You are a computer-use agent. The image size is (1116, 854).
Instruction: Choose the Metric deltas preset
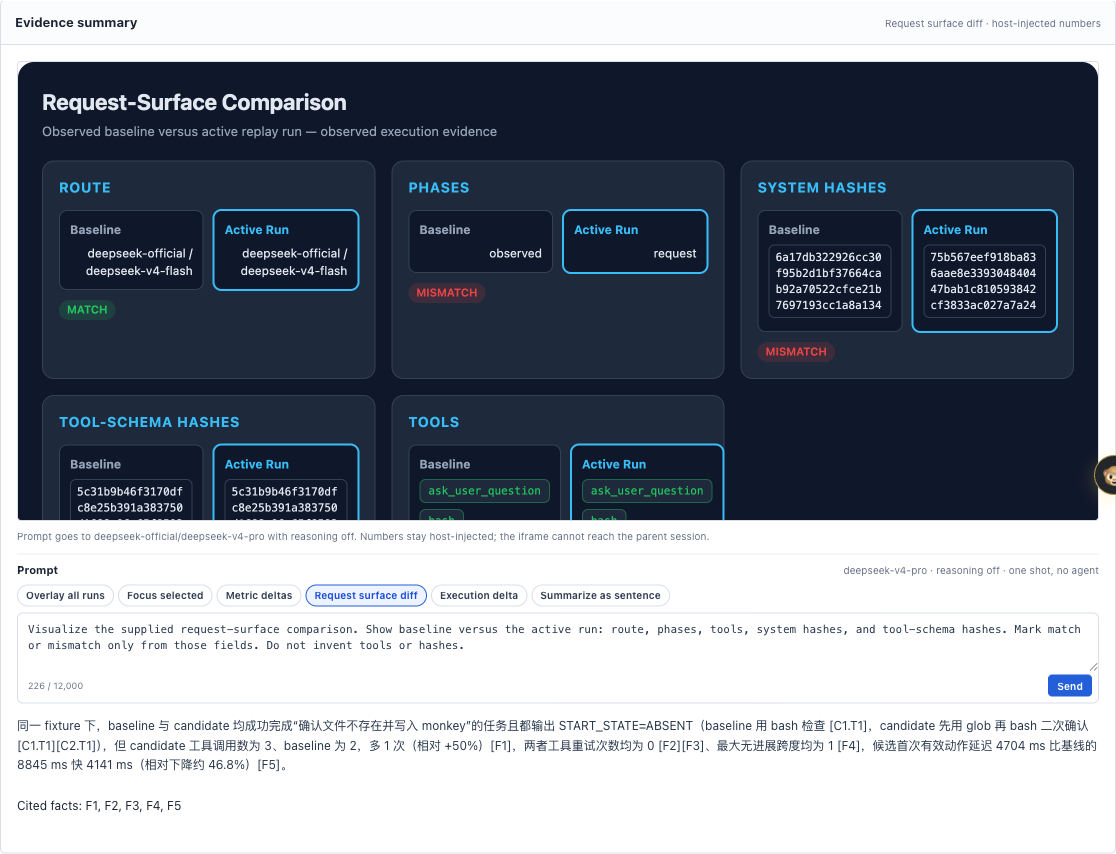point(259,596)
